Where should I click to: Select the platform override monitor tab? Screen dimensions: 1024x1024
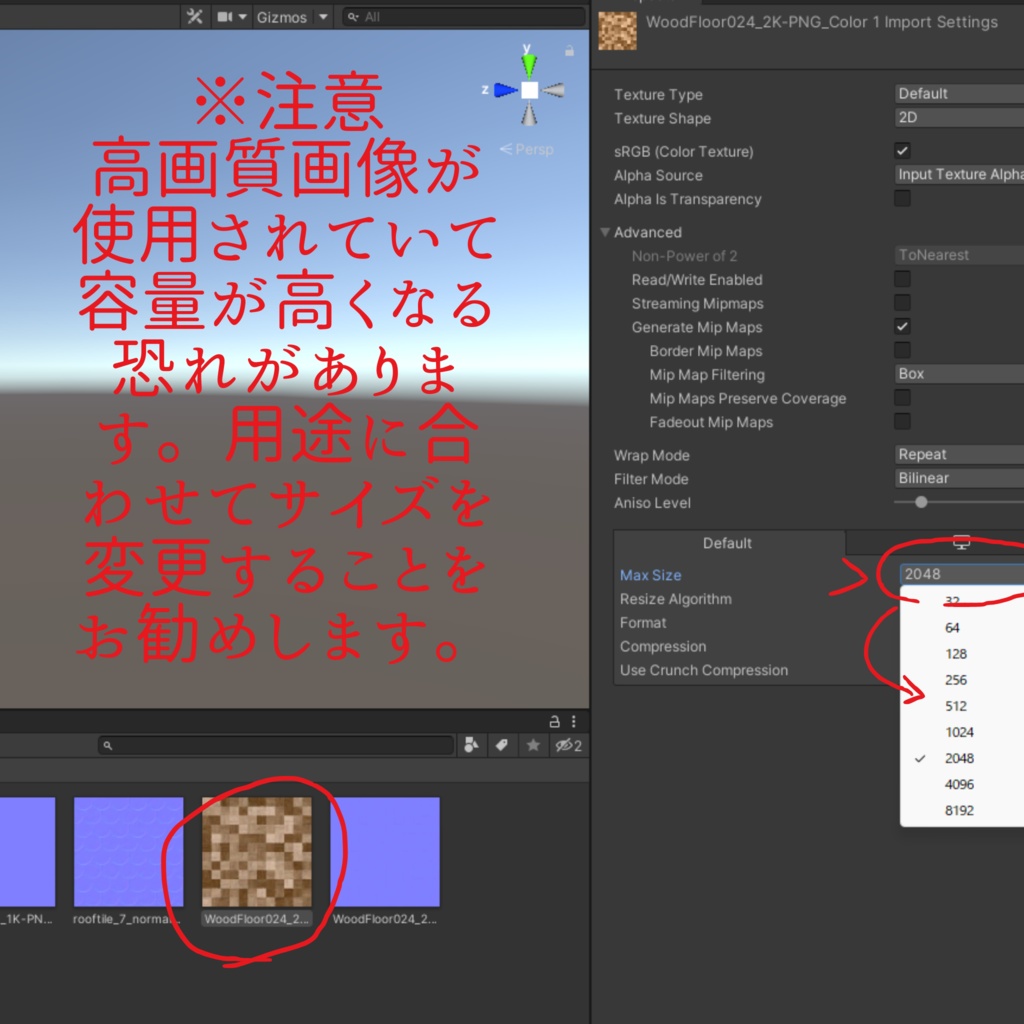point(960,543)
